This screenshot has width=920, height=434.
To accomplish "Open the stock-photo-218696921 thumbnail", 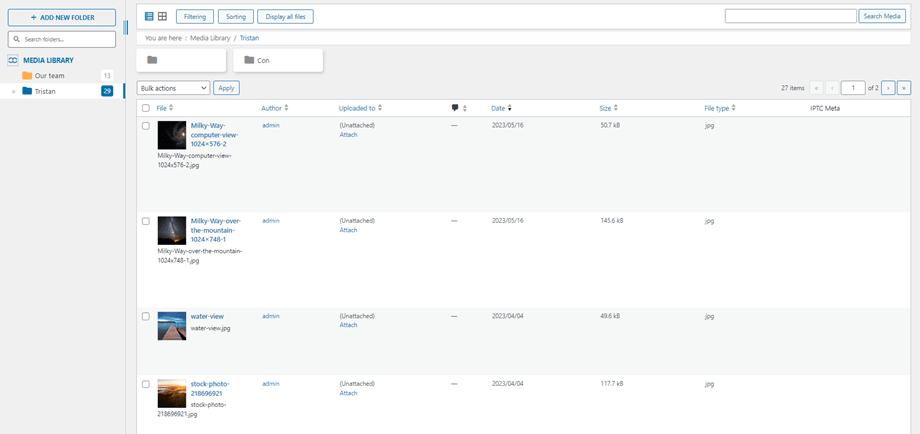I will [x=171, y=393].
